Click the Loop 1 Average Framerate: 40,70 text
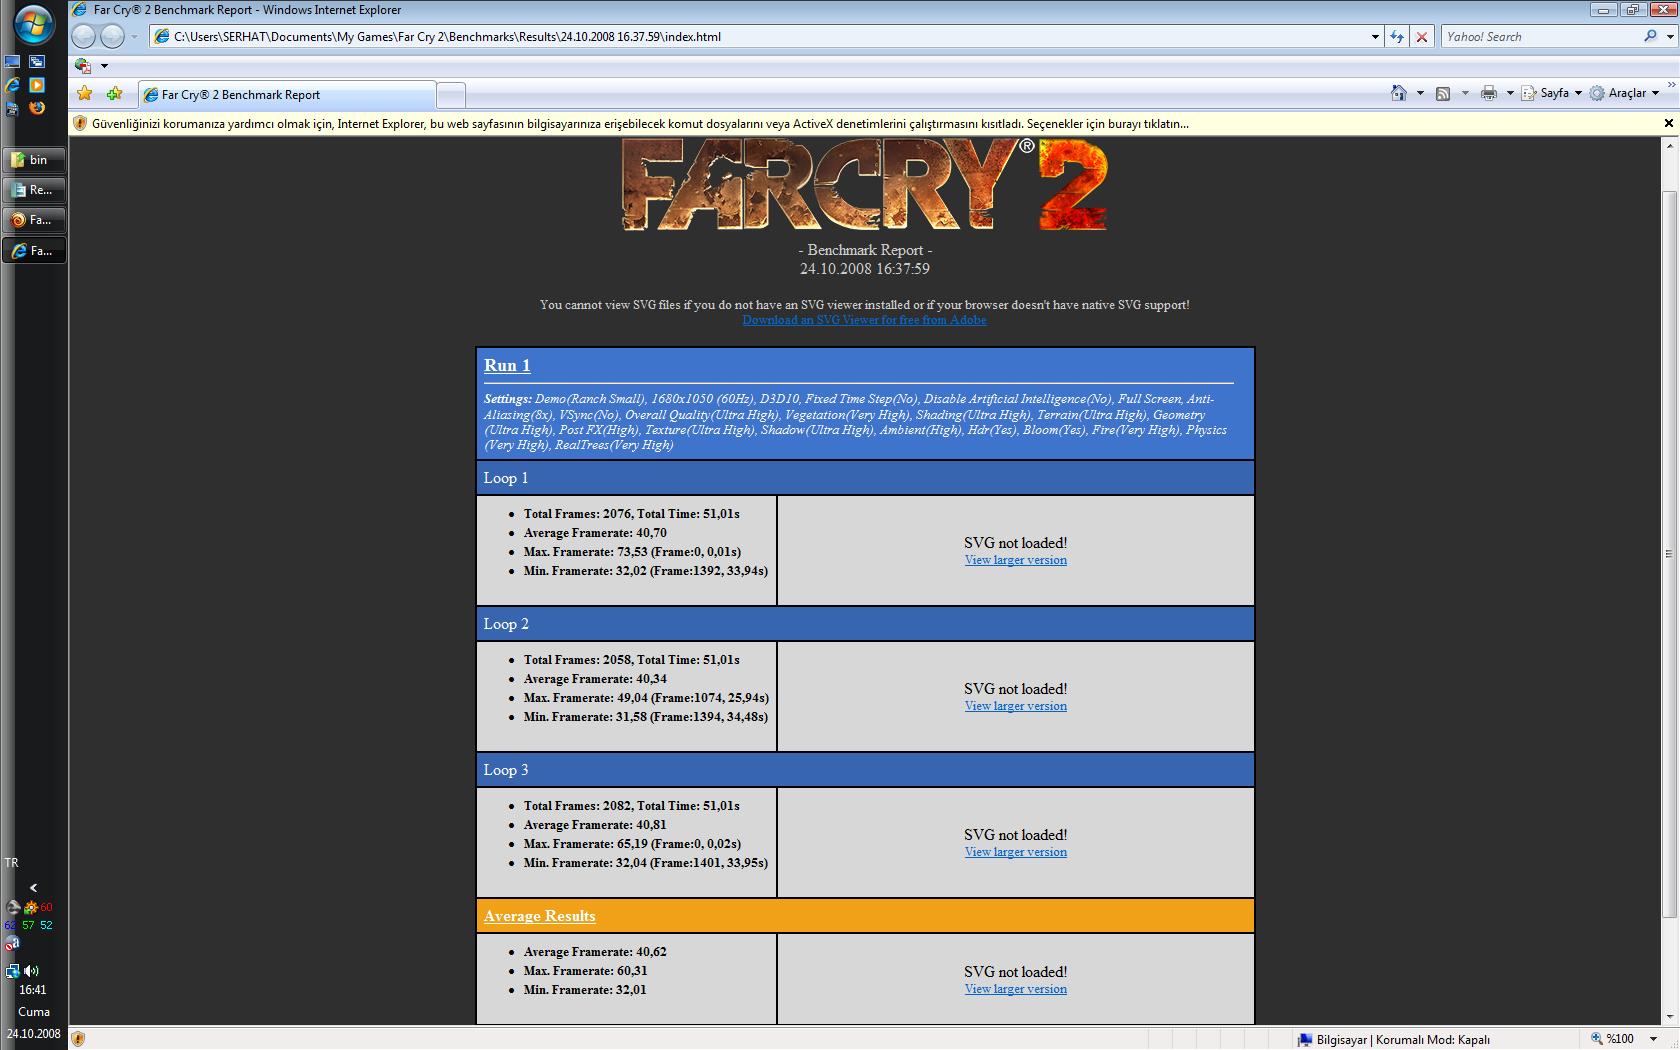The height and width of the screenshot is (1050, 1680). tap(595, 533)
